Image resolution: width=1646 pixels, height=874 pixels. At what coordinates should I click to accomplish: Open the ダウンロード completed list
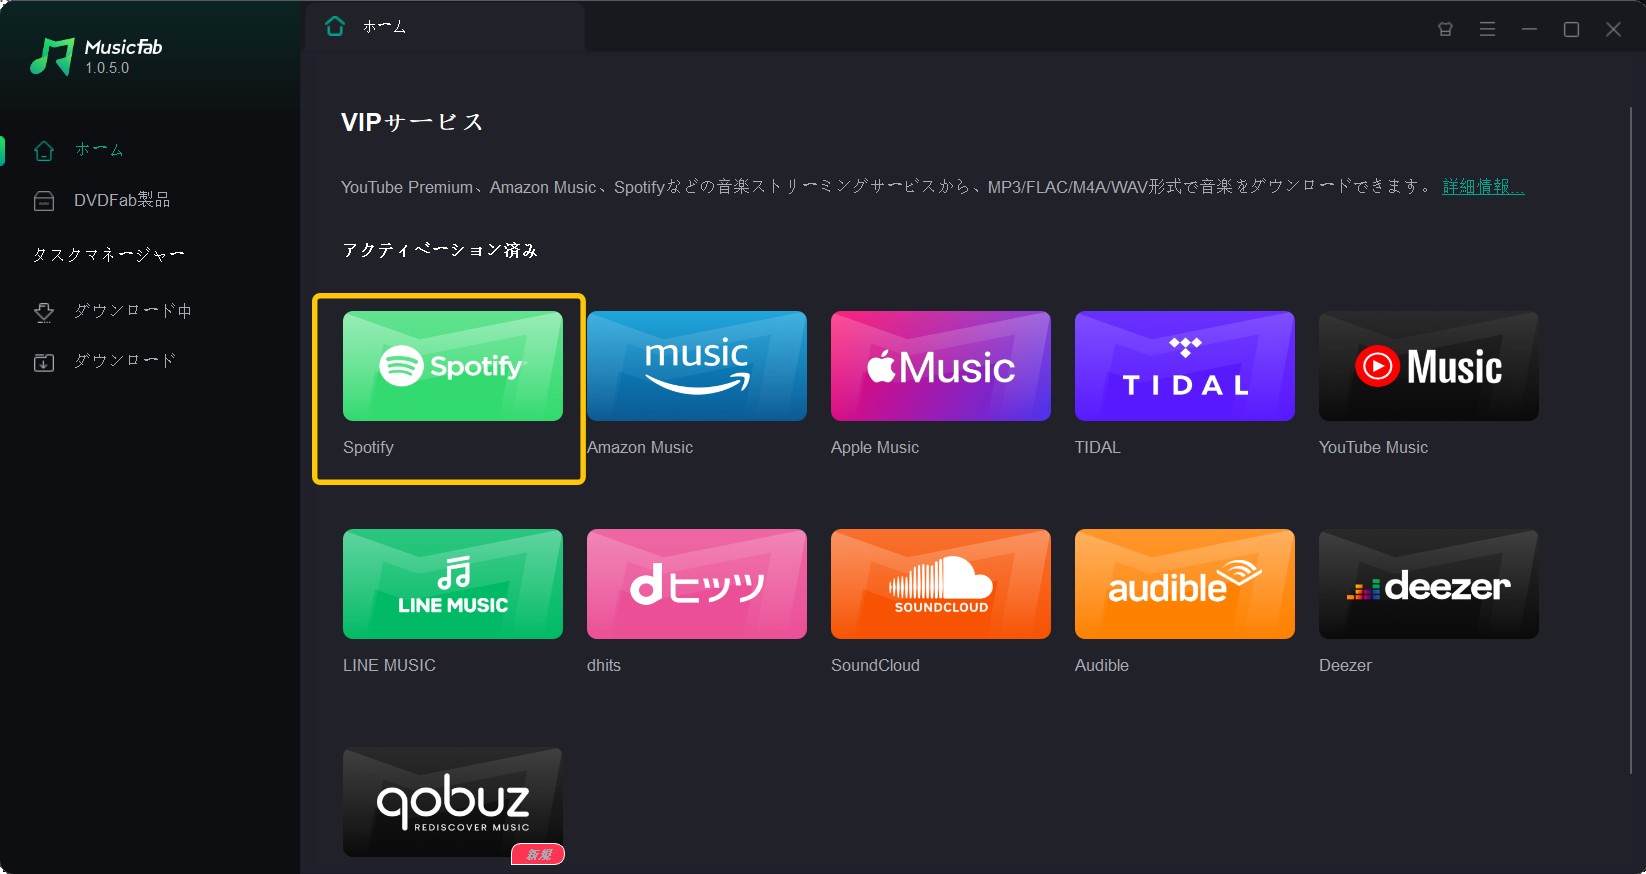(x=125, y=361)
